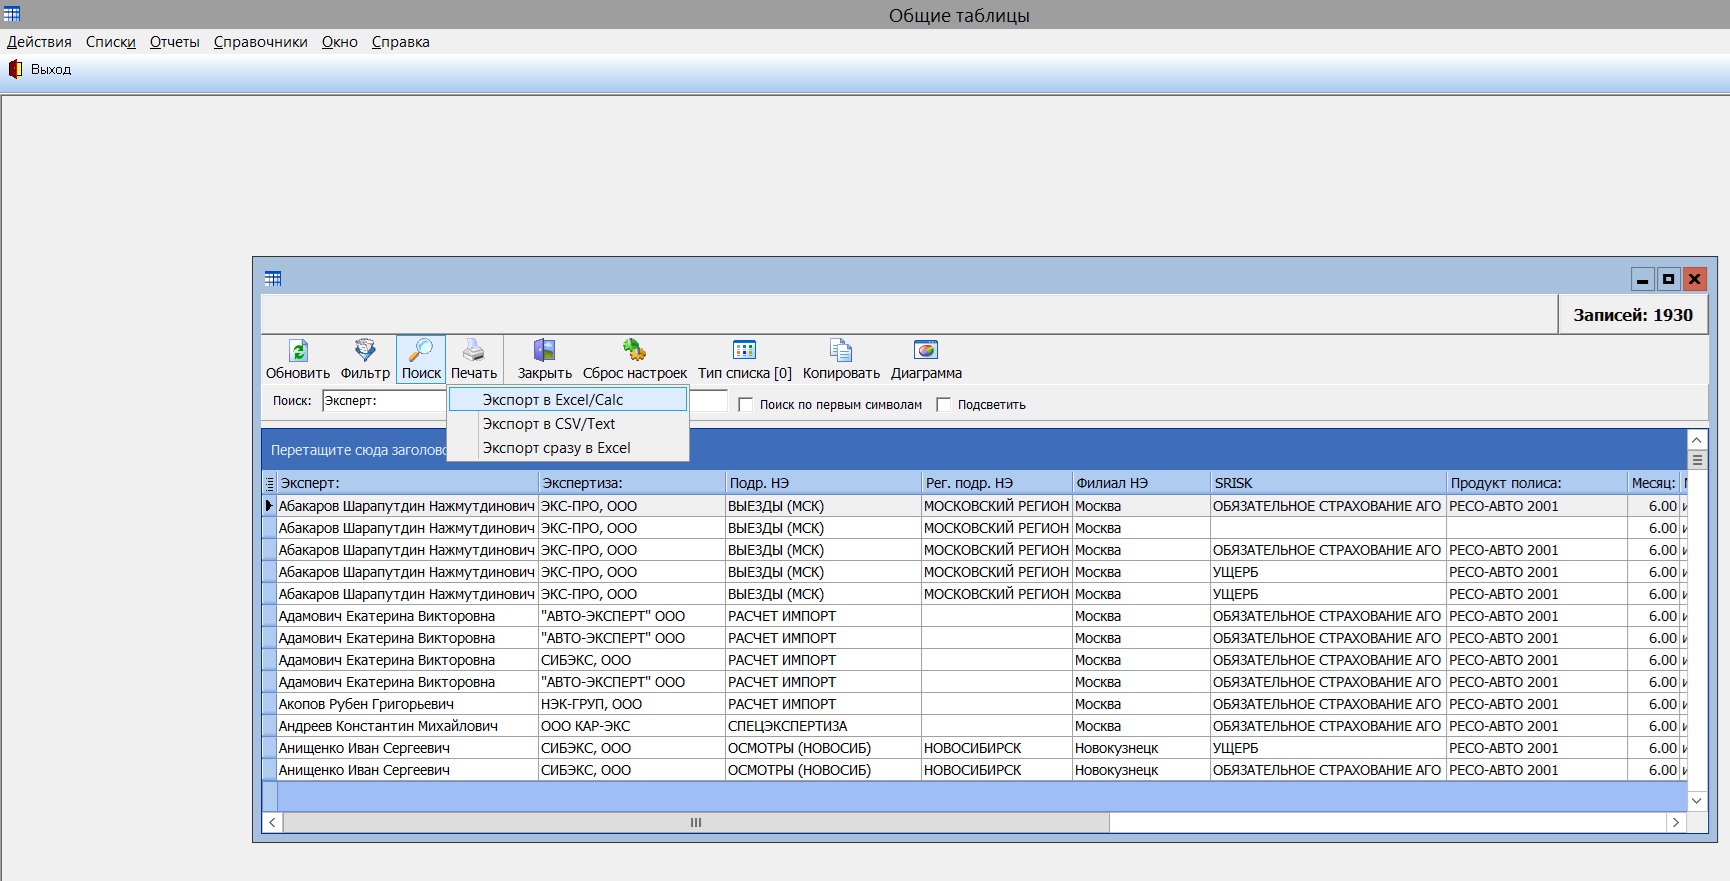Click the table icon in inner window title
The image size is (1730, 881).
(273, 279)
